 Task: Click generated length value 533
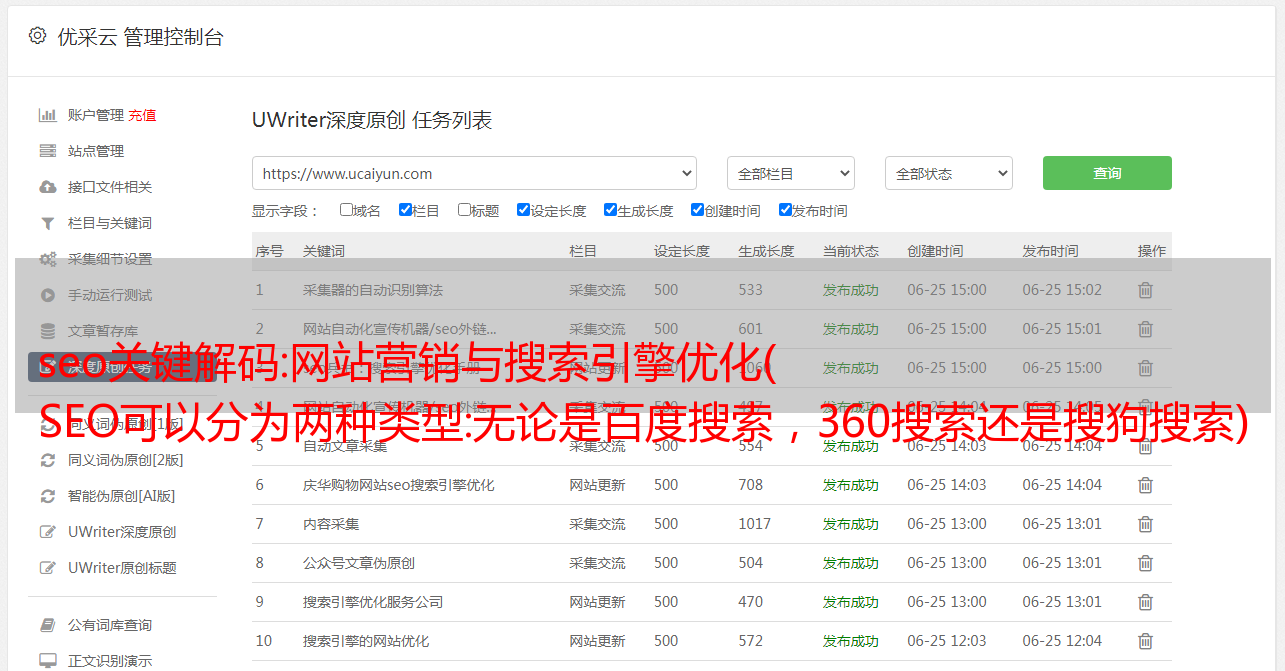point(750,290)
